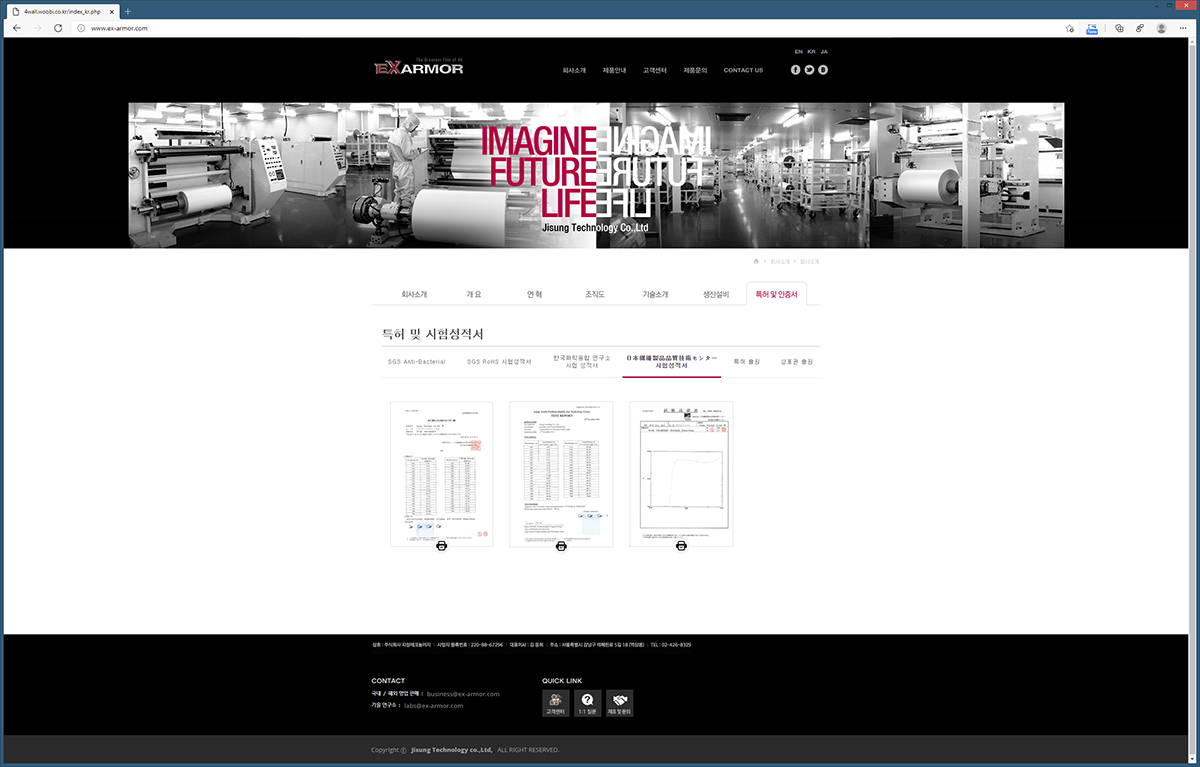Select the SGS RoHS 시험성적서 sub-tab
Image resolution: width=1200 pixels, height=767 pixels.
(x=499, y=361)
